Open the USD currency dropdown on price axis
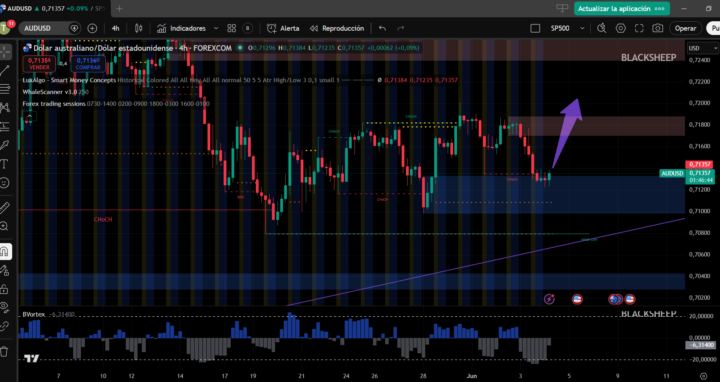Screen dimensions: 720x382 click(x=702, y=48)
